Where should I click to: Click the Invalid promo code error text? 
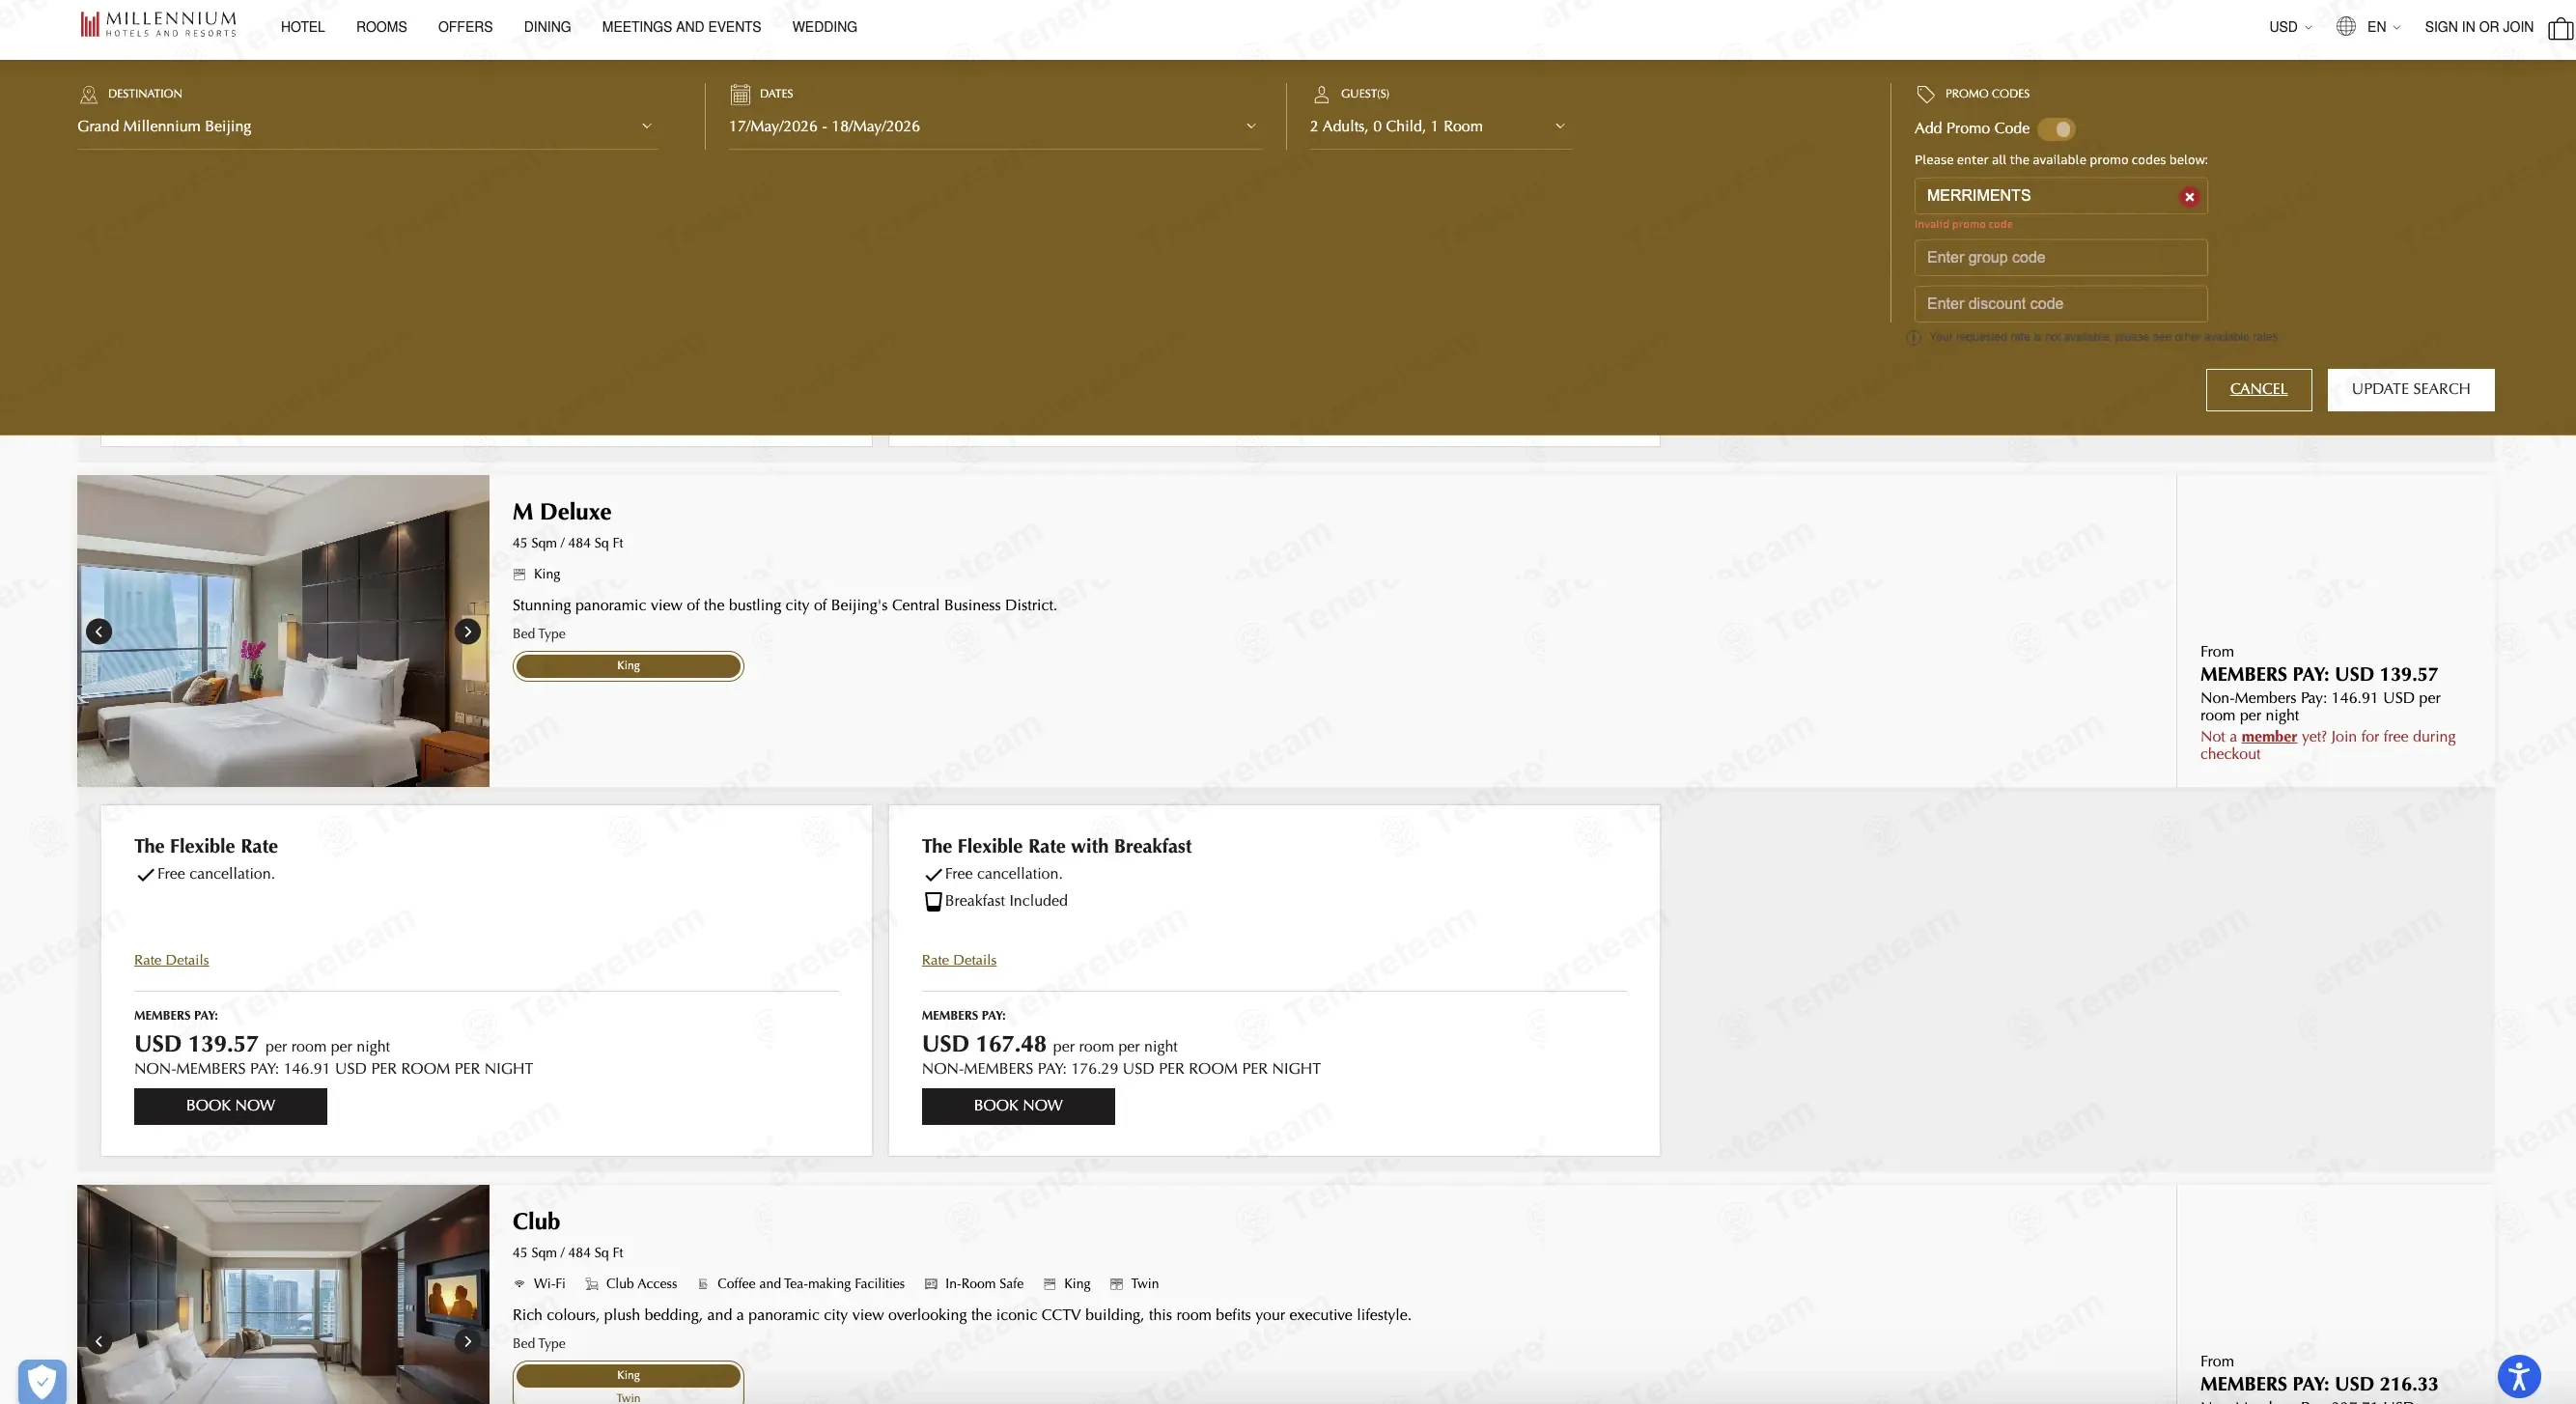point(1963,225)
